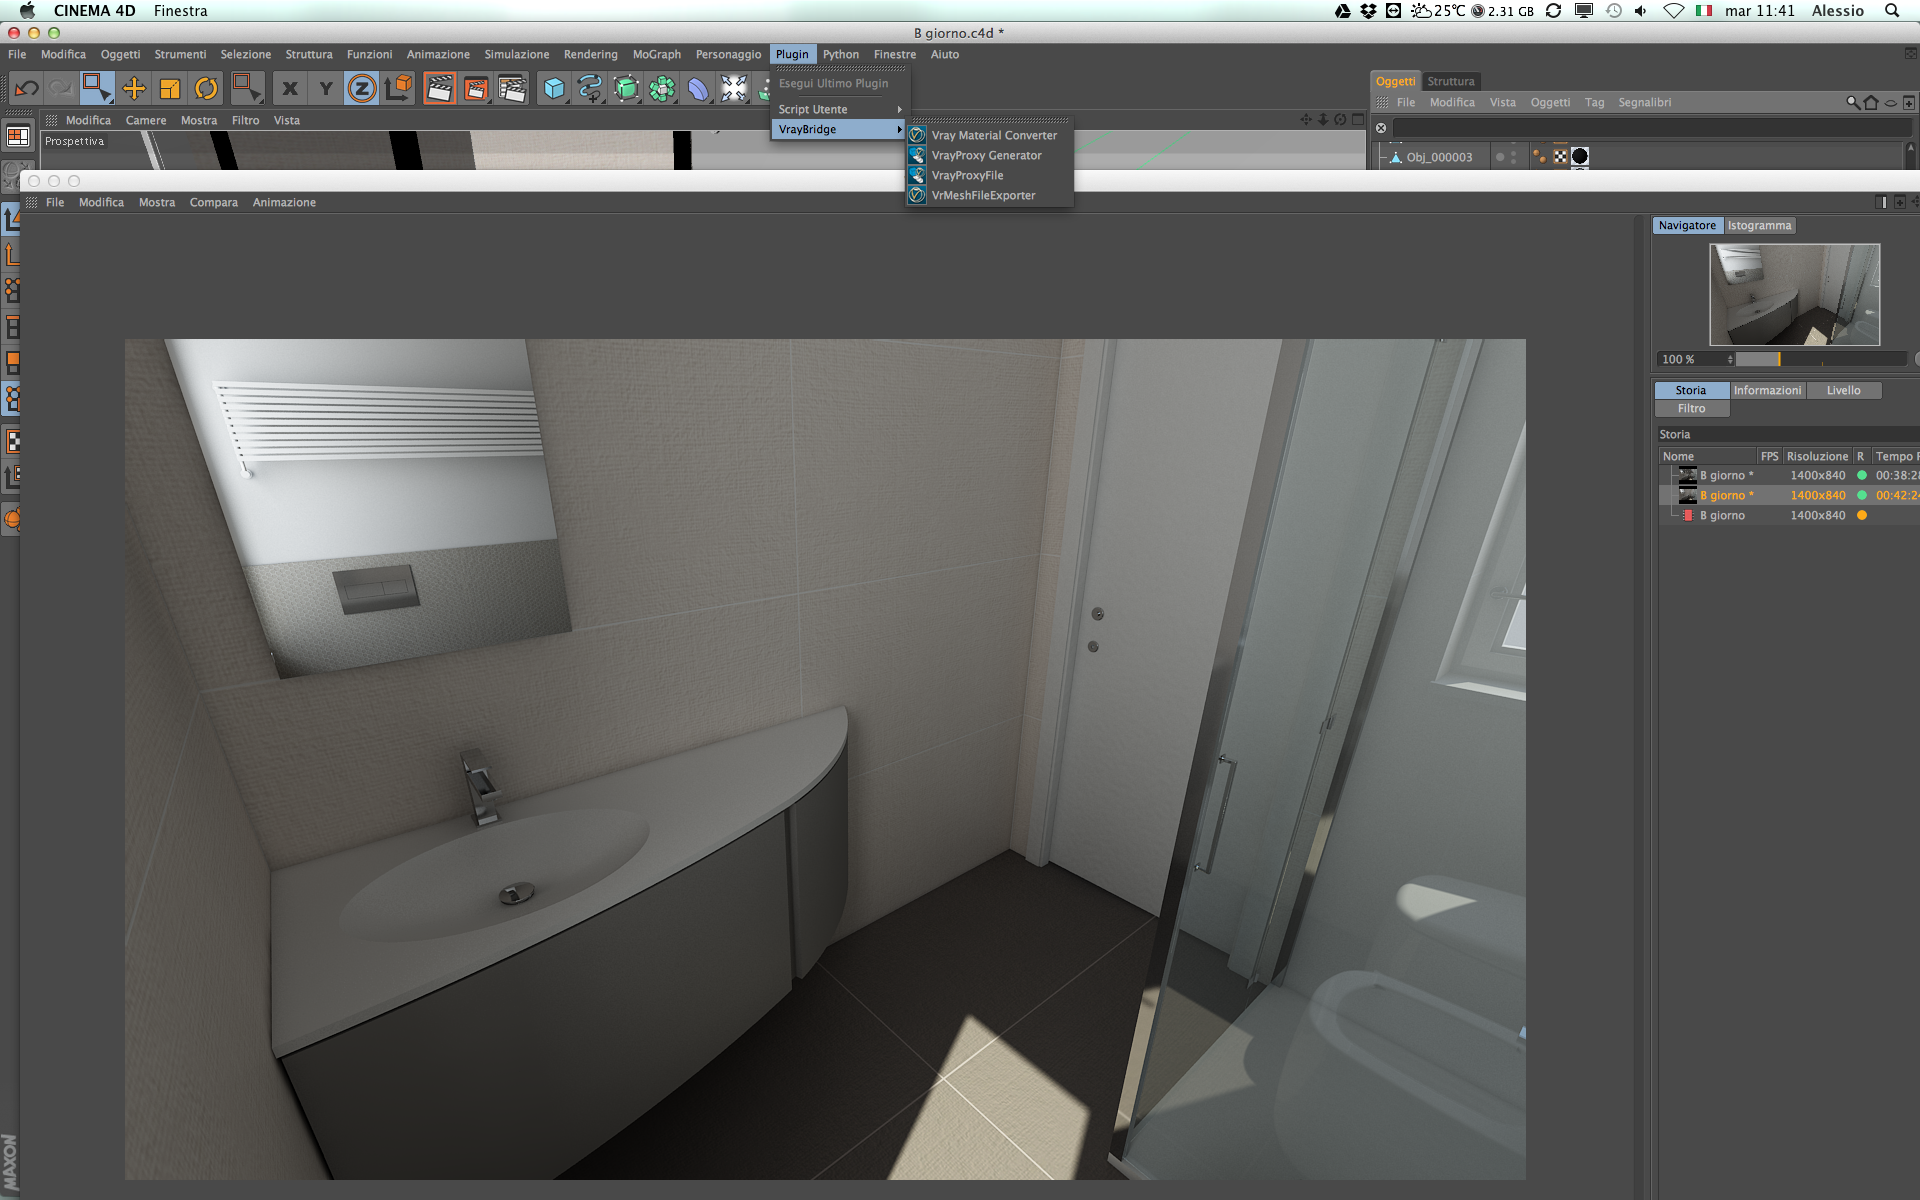This screenshot has width=1920, height=1200.
Task: Toggle the X axis lock
Action: coord(290,89)
